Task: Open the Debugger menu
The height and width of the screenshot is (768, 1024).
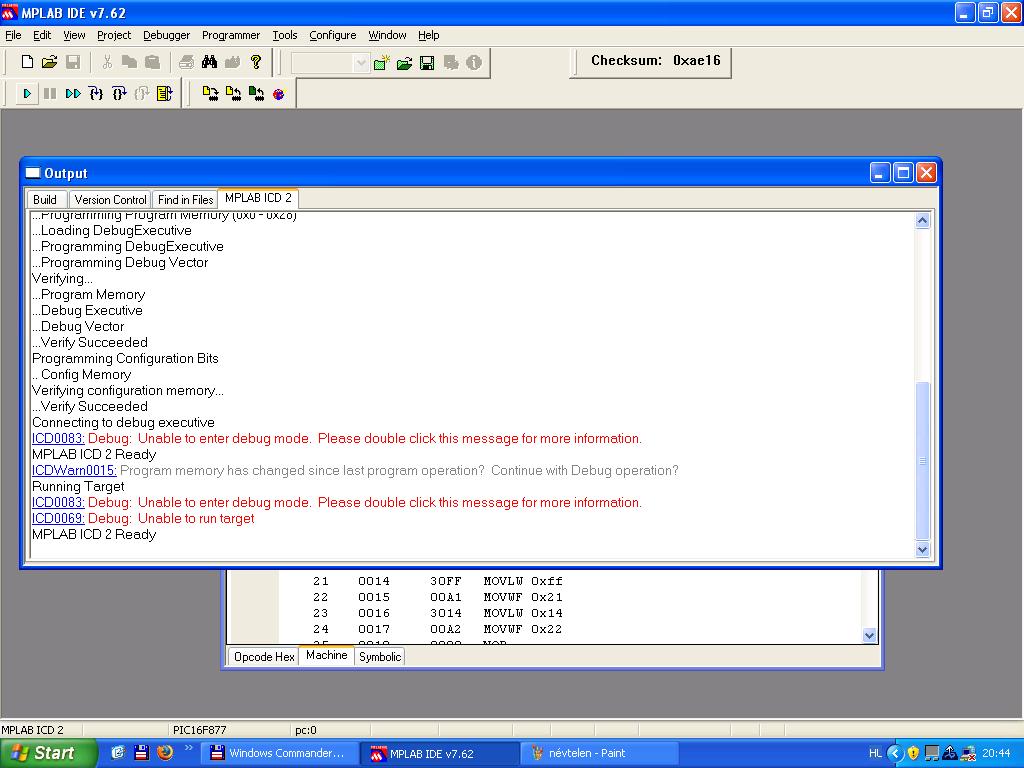Action: [167, 35]
